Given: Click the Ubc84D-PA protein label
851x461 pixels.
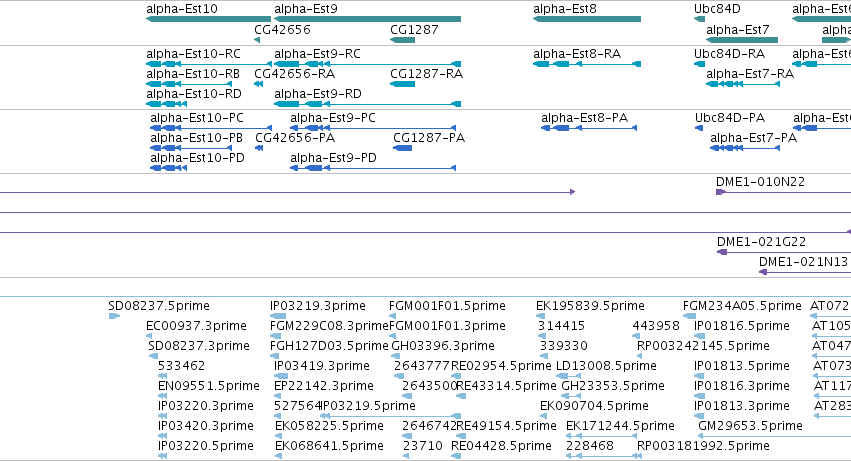Looking at the screenshot, I should pyautogui.click(x=730, y=118).
